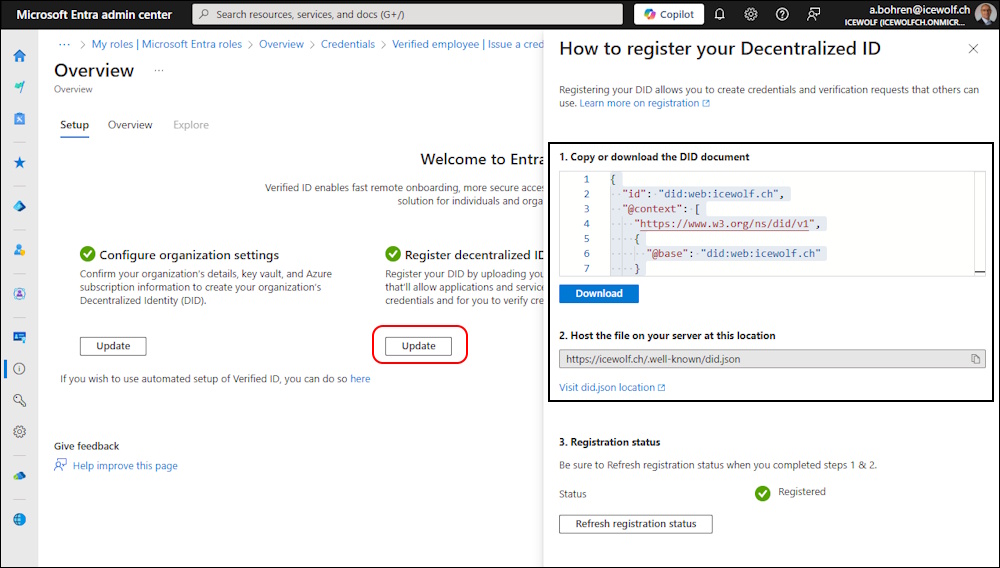Go to the Overview breadcrumb link
This screenshot has height=568, width=1000.
[281, 44]
